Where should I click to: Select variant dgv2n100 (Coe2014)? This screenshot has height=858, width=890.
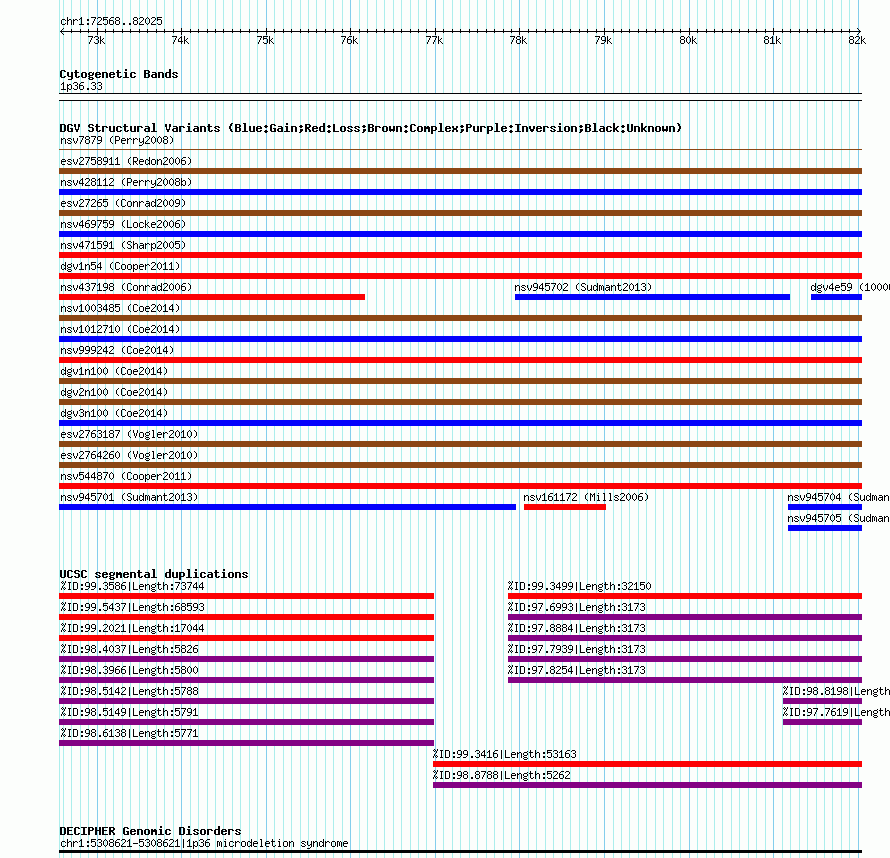pyautogui.click(x=114, y=392)
